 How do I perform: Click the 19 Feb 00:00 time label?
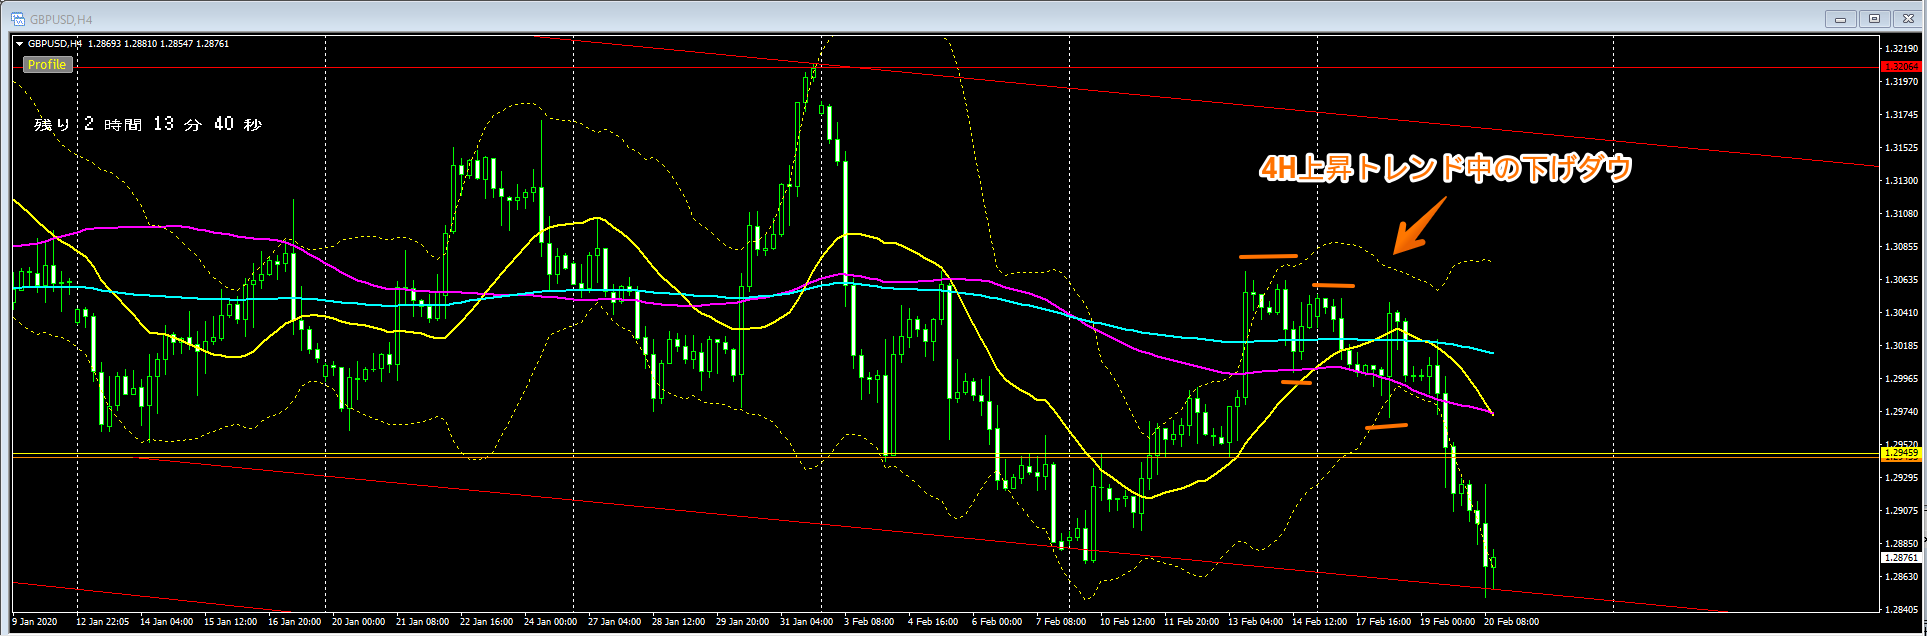[x=1447, y=622]
